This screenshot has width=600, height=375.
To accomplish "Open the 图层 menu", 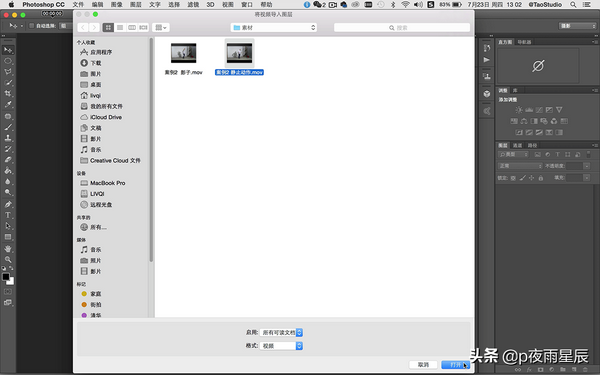I will (x=135, y=5).
